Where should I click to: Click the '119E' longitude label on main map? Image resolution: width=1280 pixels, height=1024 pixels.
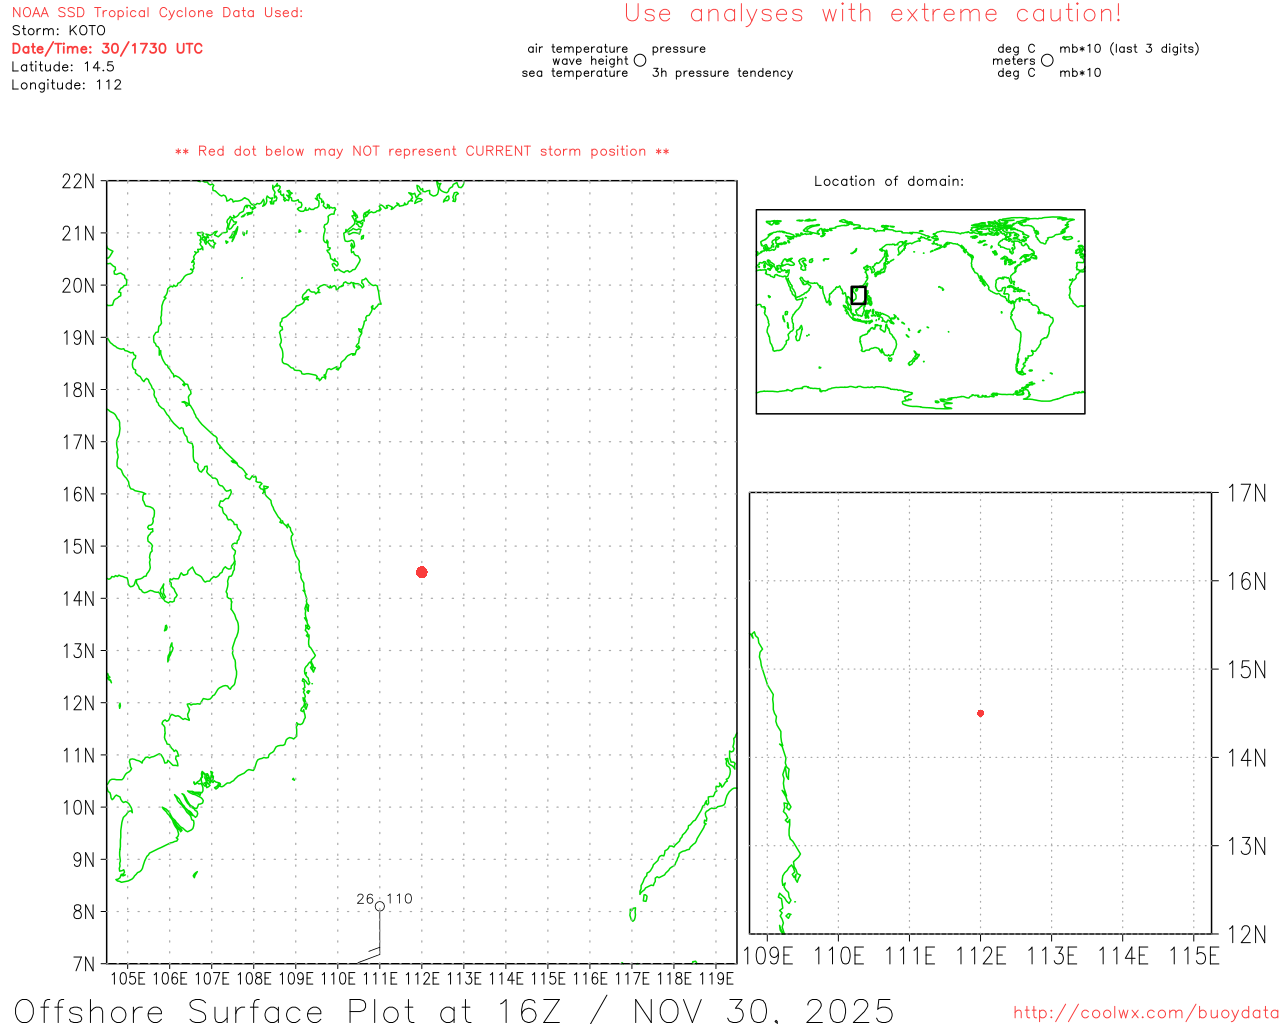tap(716, 979)
